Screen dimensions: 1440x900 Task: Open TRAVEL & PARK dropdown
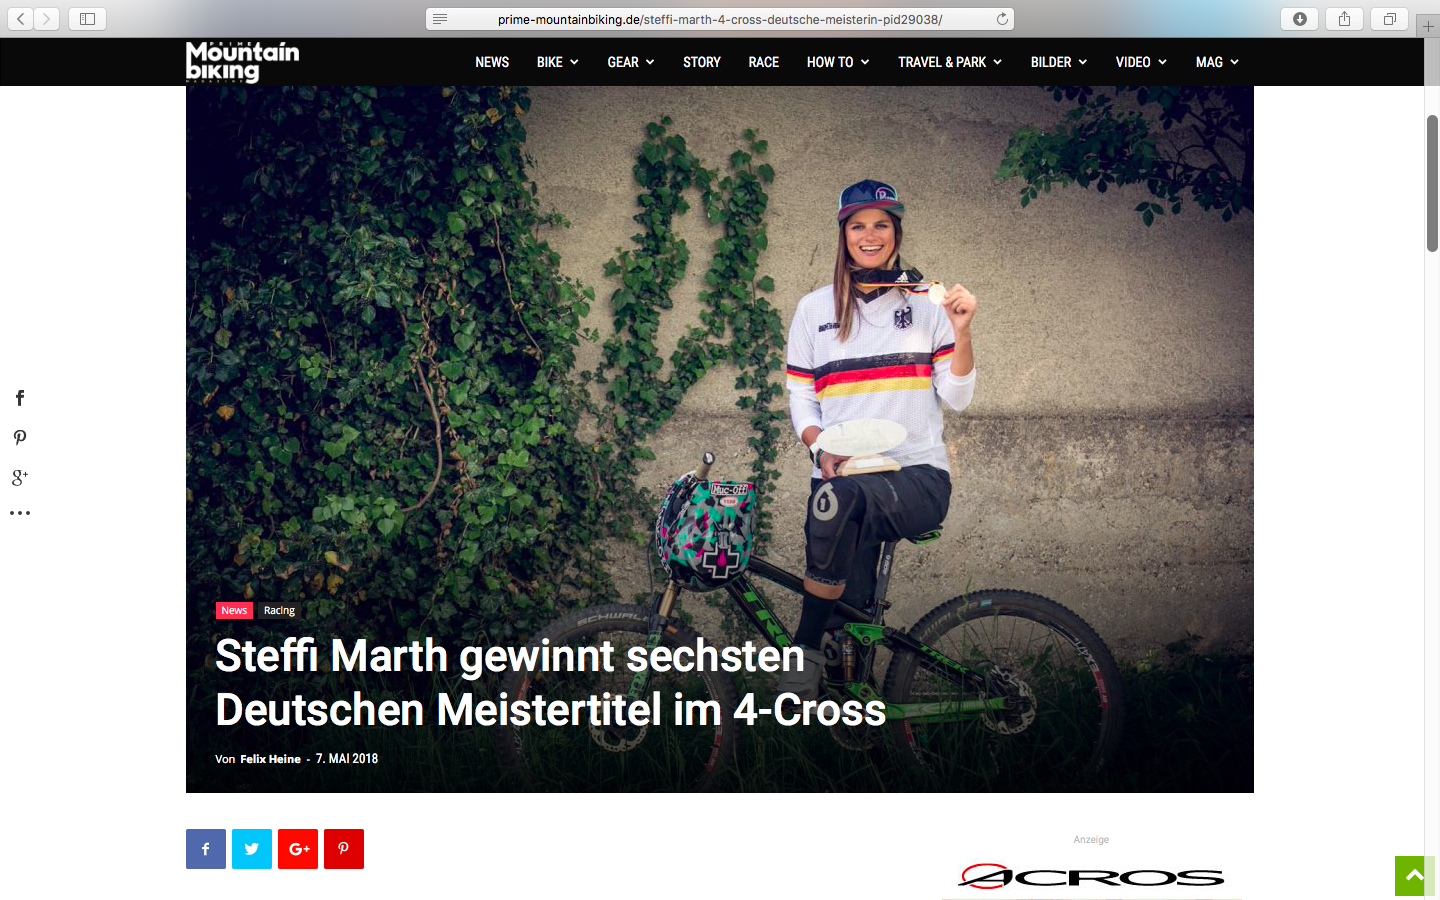click(x=950, y=62)
